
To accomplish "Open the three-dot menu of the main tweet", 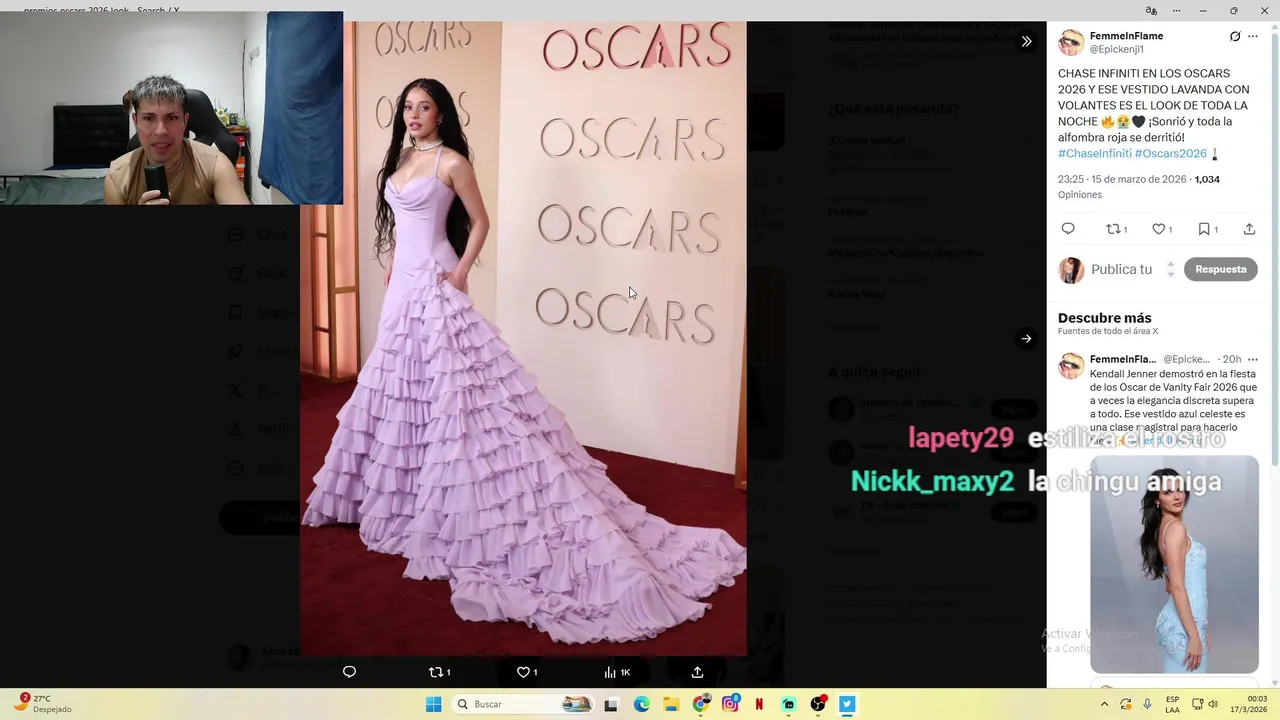I will 1253,36.
